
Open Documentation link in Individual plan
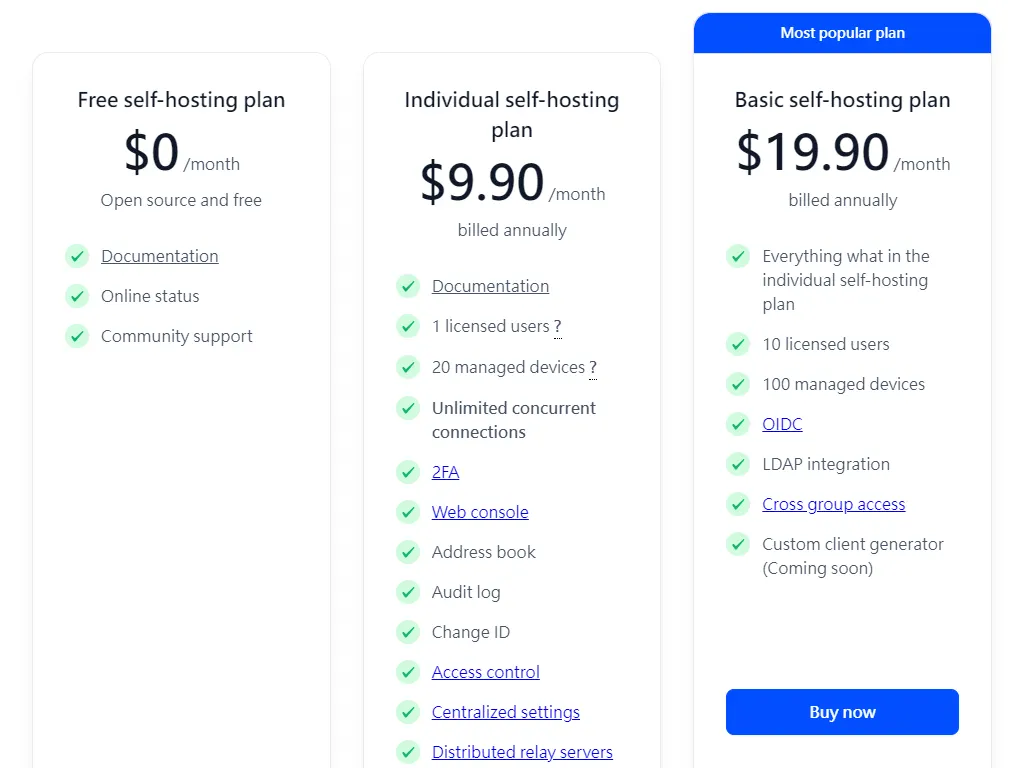(x=490, y=286)
